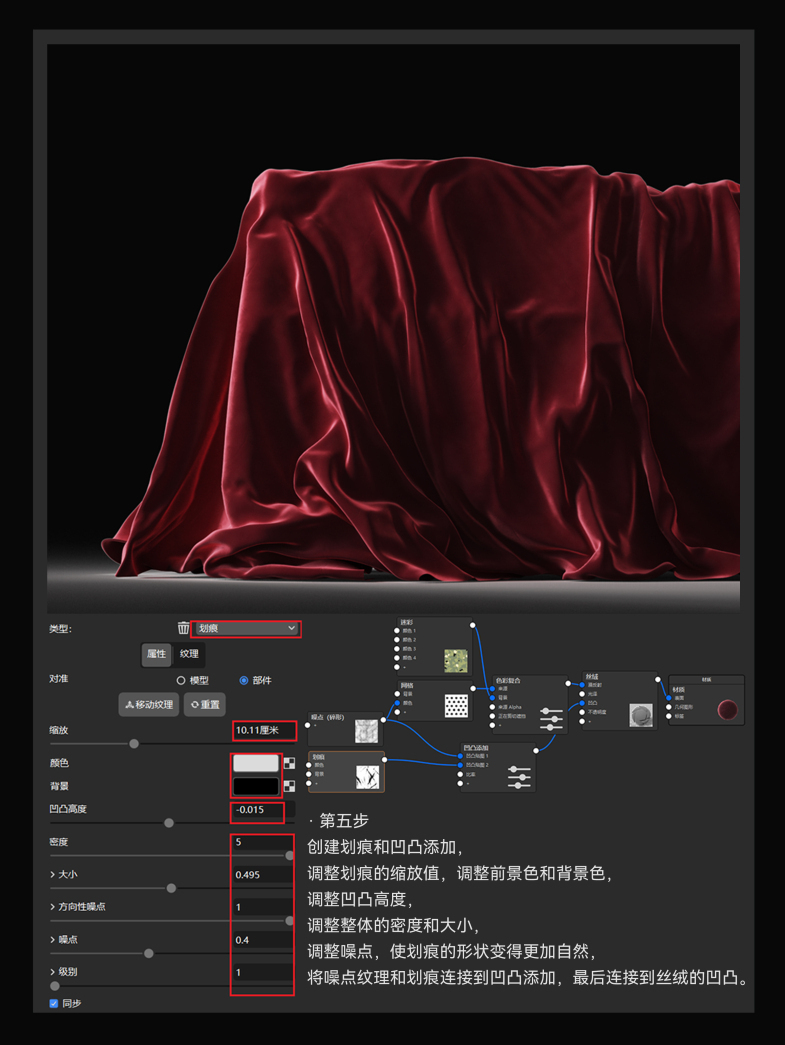Image resolution: width=785 pixels, height=1045 pixels.
Task: Click the color texture checkerboard icon
Action: pyautogui.click(x=290, y=763)
